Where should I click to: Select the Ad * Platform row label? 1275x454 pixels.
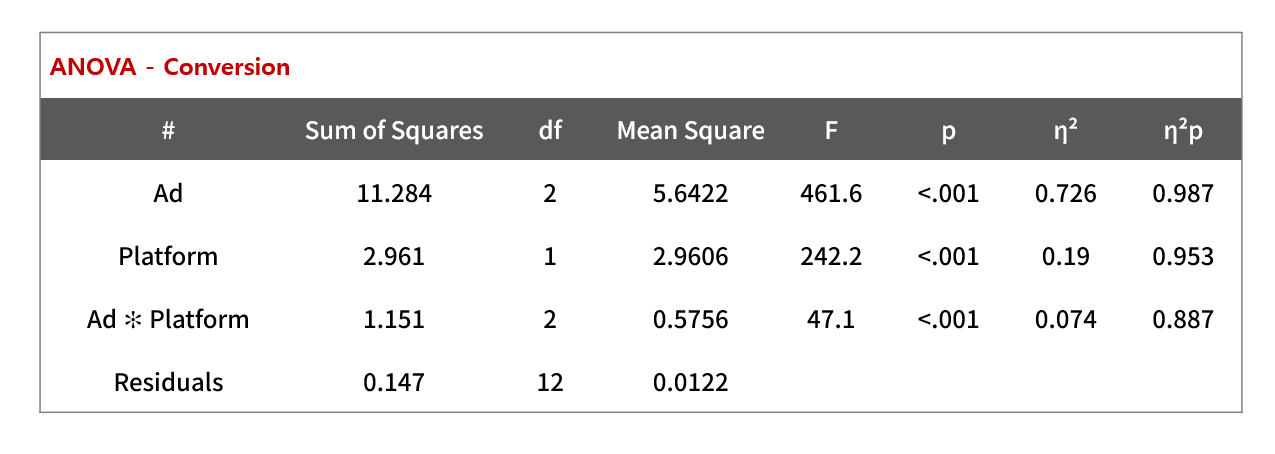(x=168, y=319)
